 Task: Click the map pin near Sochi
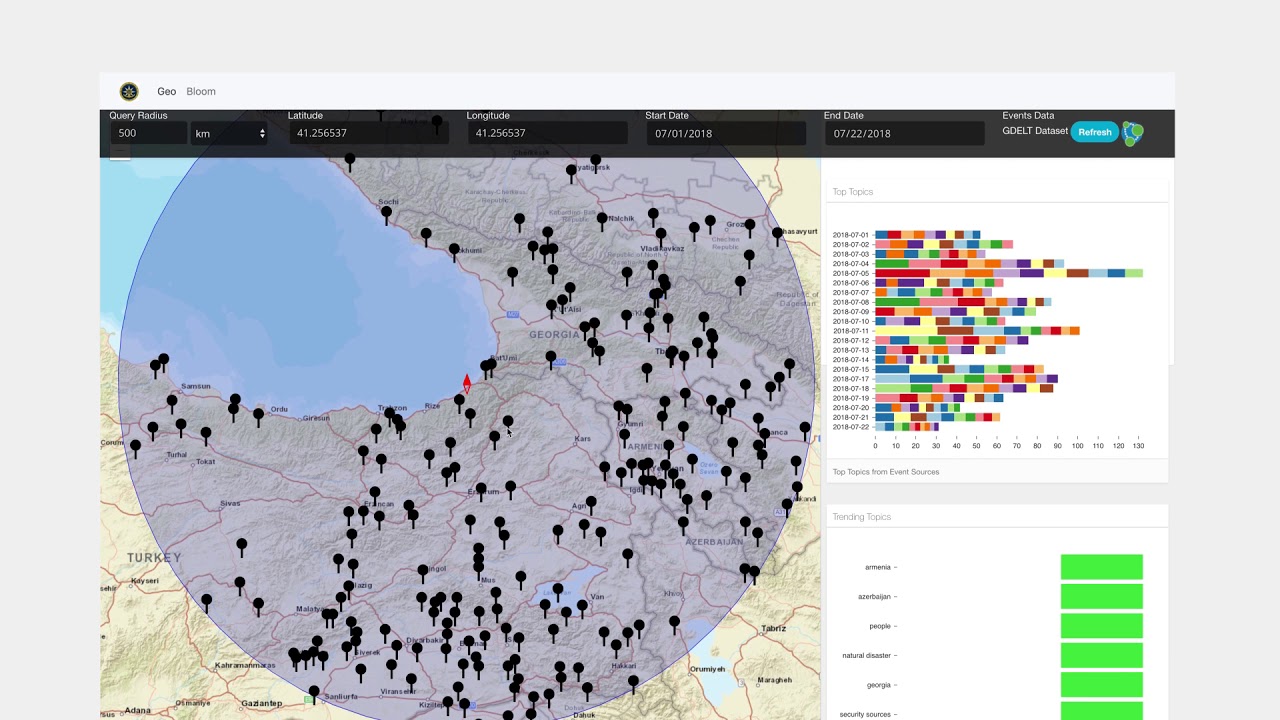(386, 213)
